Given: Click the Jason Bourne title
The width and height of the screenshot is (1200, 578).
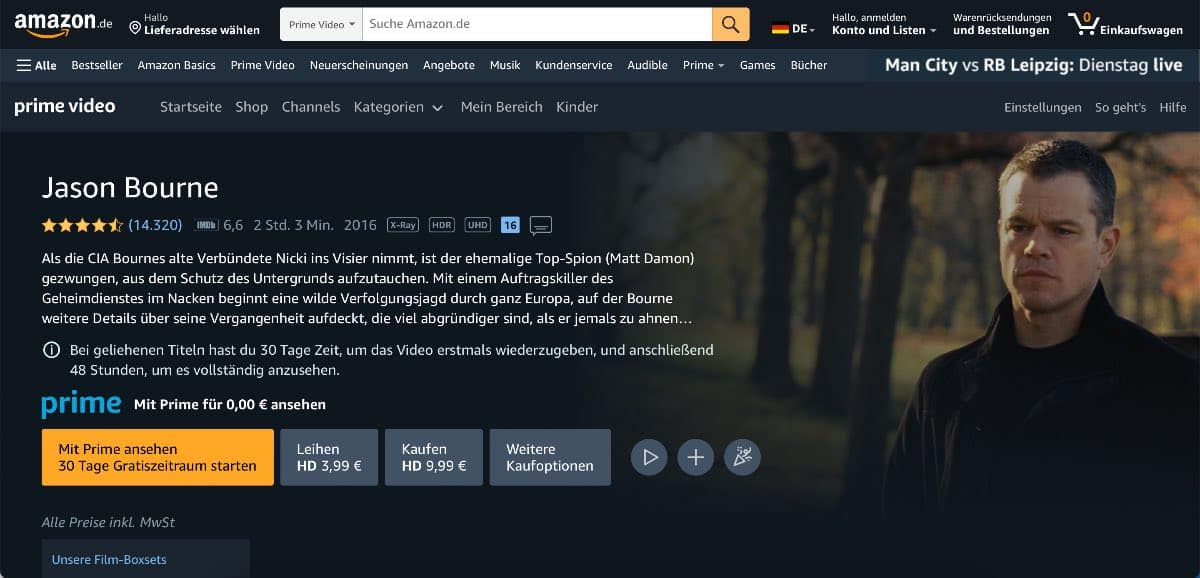Looking at the screenshot, I should pos(130,188).
